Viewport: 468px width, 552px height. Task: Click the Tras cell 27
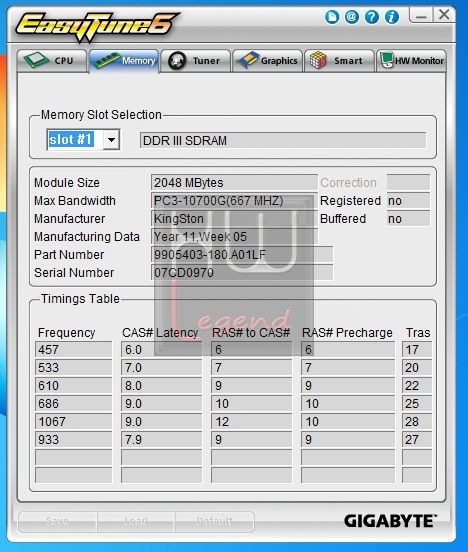tap(417, 439)
